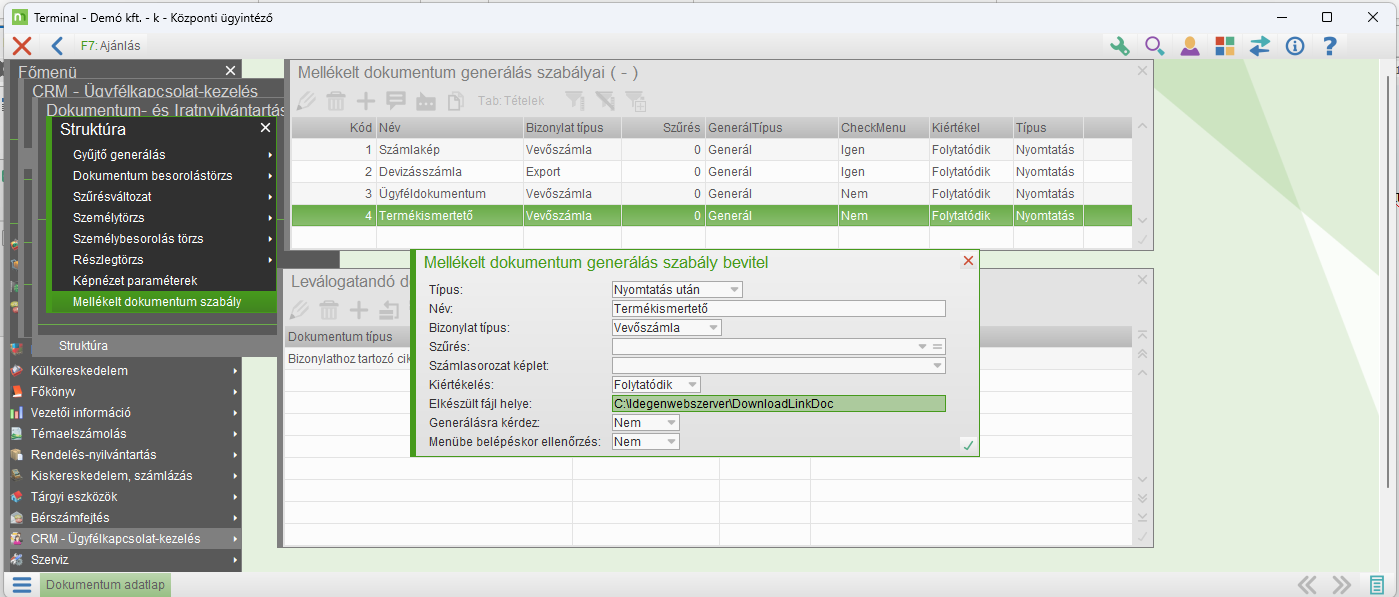The height and width of the screenshot is (597, 1399).
Task: Click the purple magnifier search icon
Action: (x=1155, y=46)
